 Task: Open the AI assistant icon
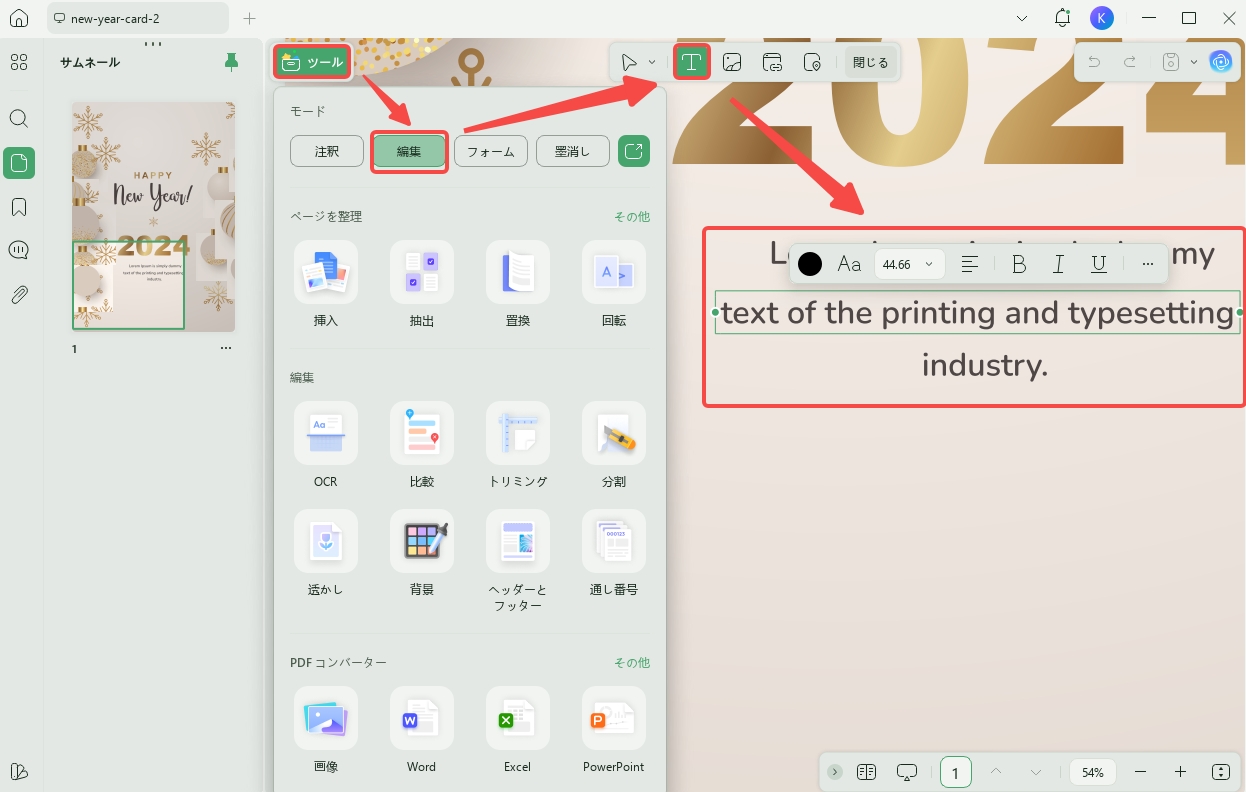coord(1220,62)
